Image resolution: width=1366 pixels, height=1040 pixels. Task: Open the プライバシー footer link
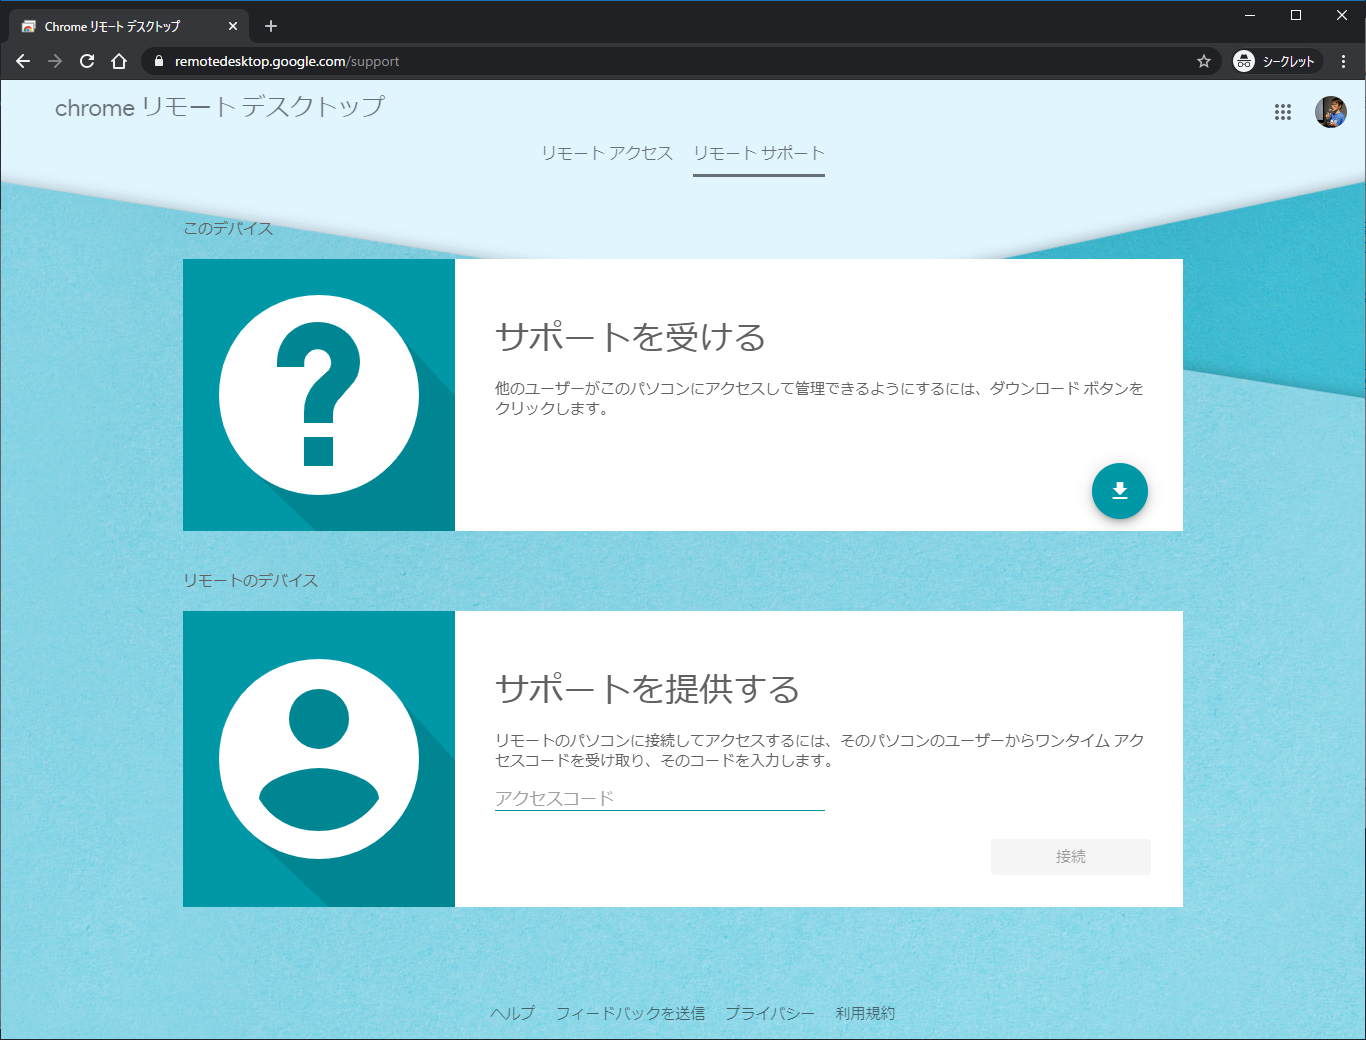click(770, 1013)
